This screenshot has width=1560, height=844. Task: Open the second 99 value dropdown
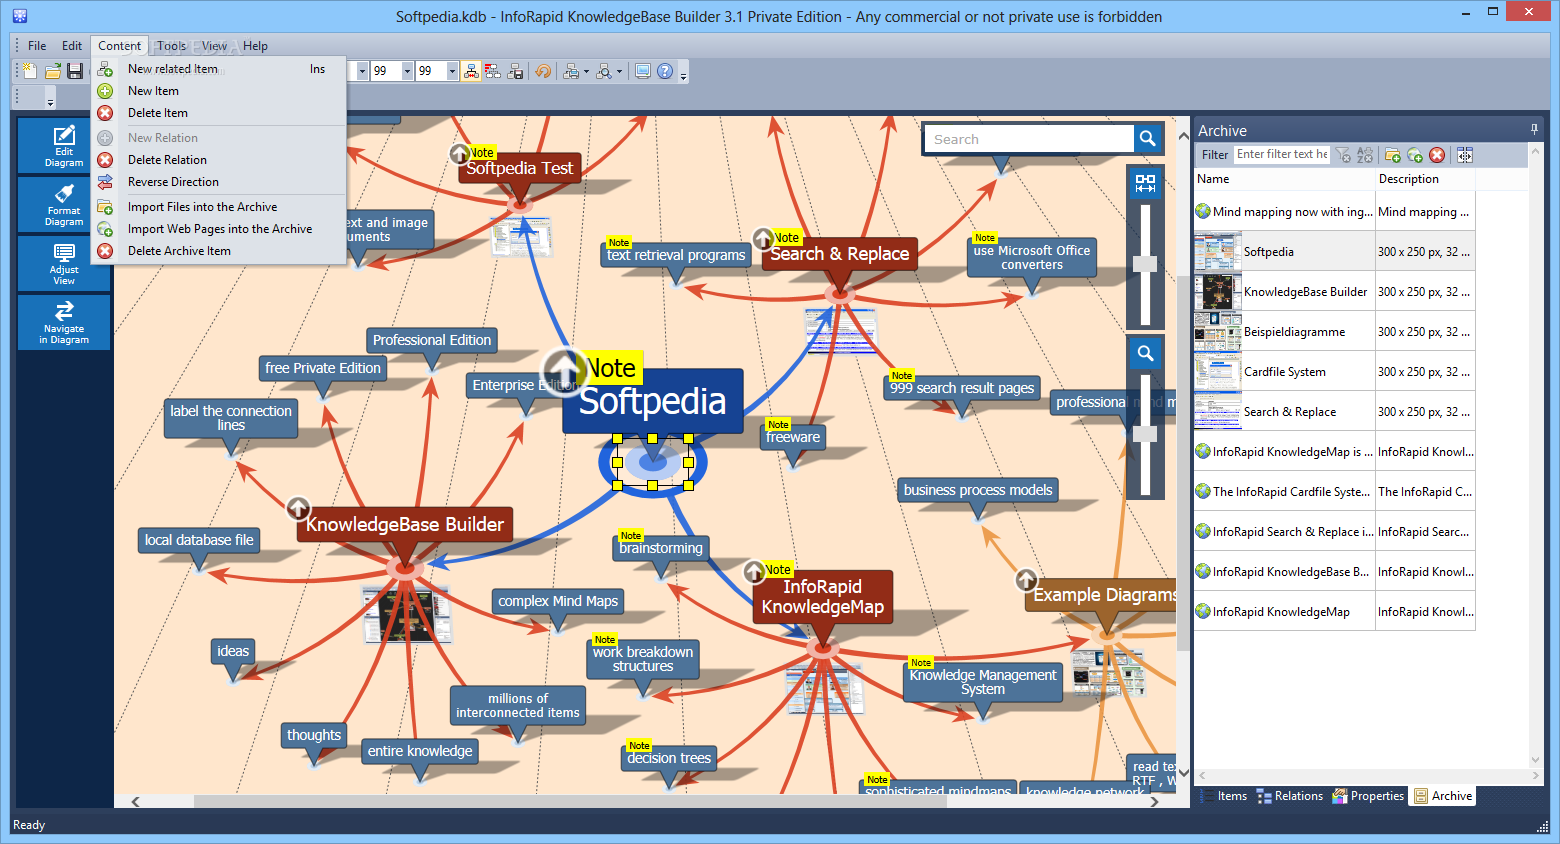[452, 71]
